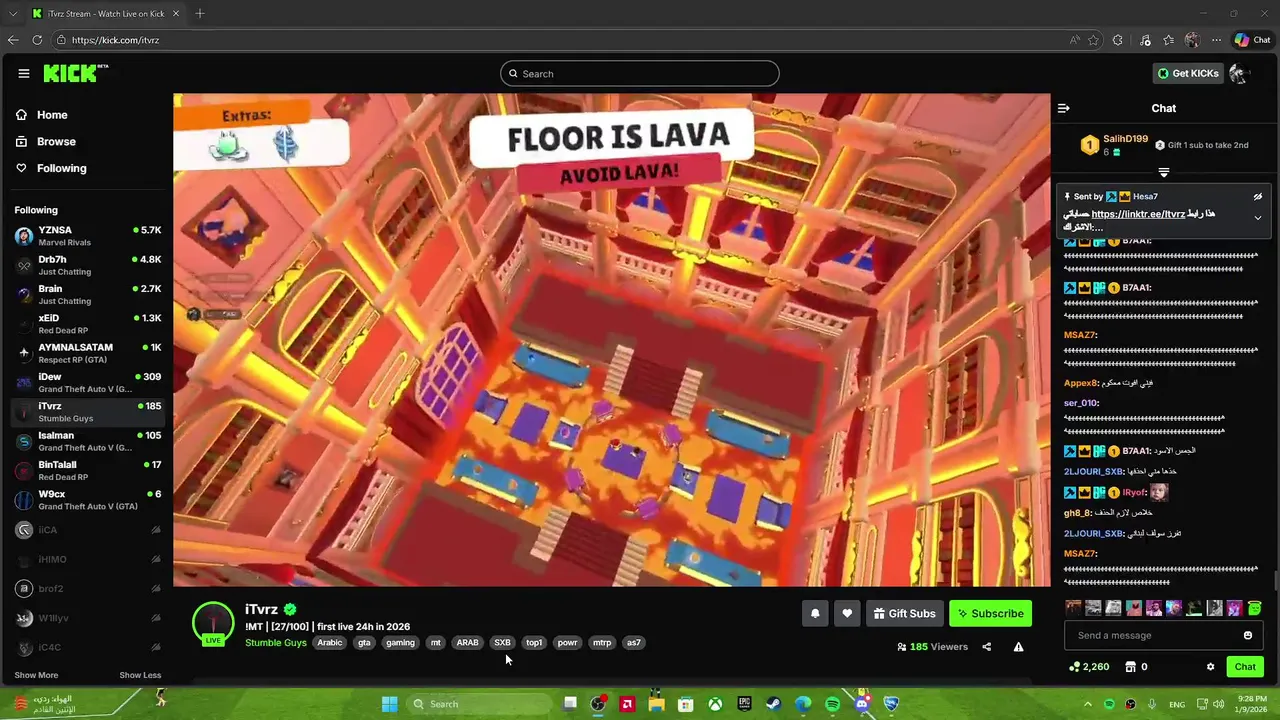This screenshot has width=1280, height=720.
Task: Expand the pinned message chevron
Action: pos(1258,218)
